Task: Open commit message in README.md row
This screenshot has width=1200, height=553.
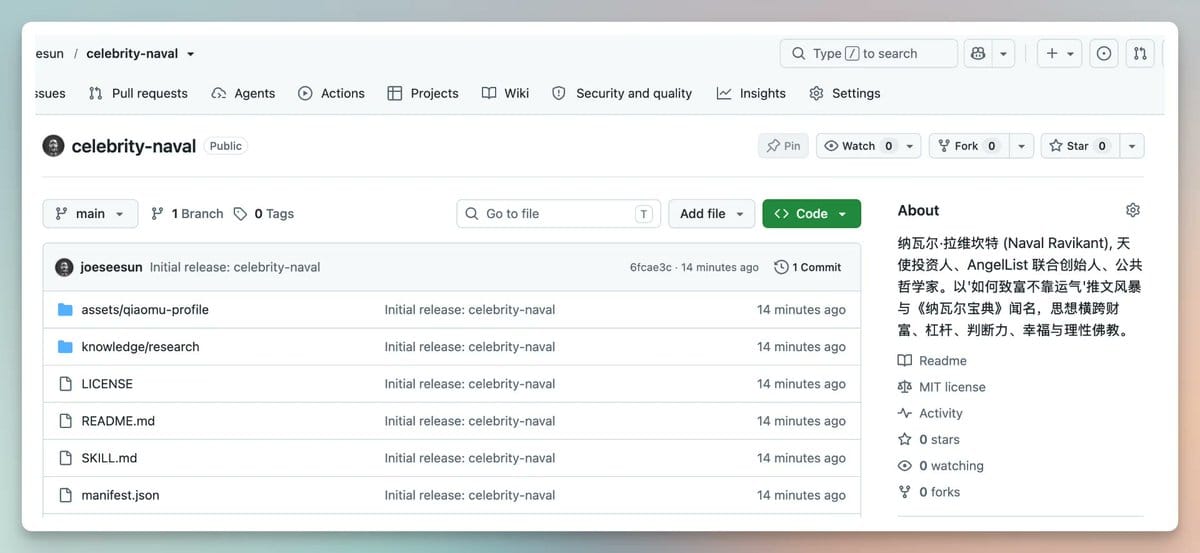Action: point(470,421)
